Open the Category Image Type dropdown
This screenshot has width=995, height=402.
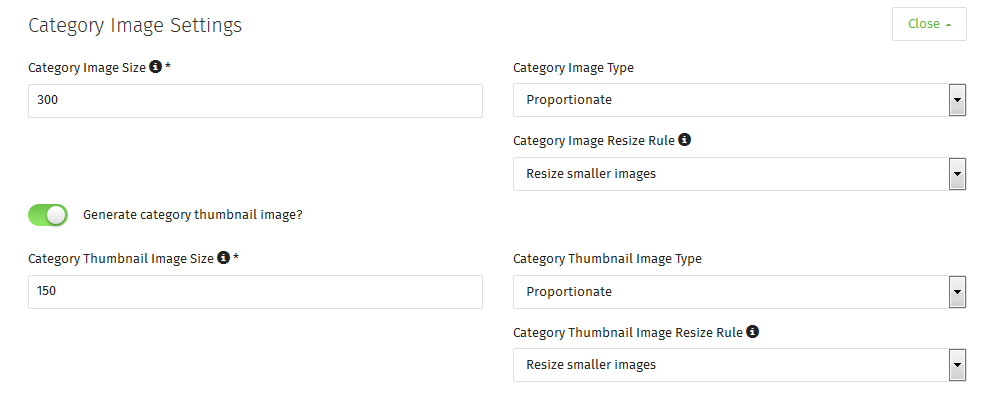(x=739, y=100)
